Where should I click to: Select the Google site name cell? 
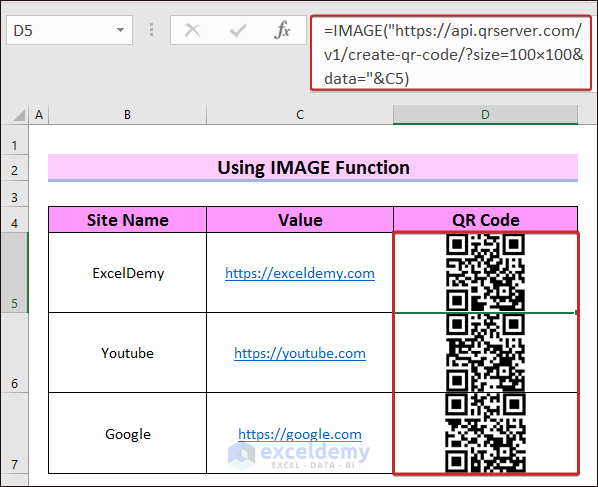128,433
